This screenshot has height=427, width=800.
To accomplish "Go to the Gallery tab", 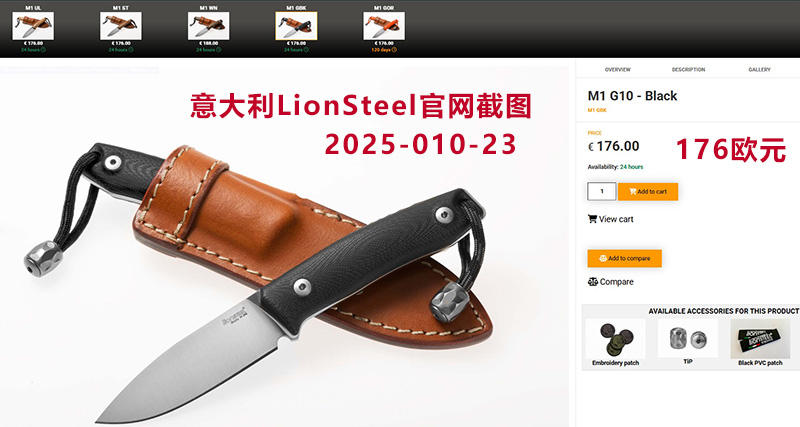I will pyautogui.click(x=759, y=69).
